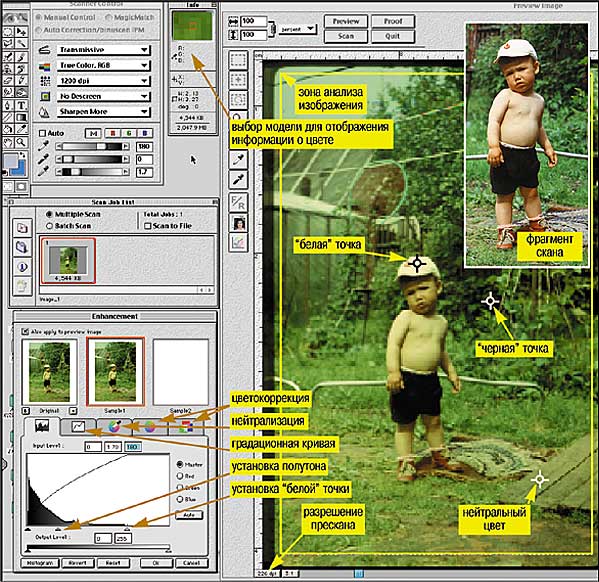Click the F/R flip-rotate icon
The image size is (599, 582).
(238, 202)
